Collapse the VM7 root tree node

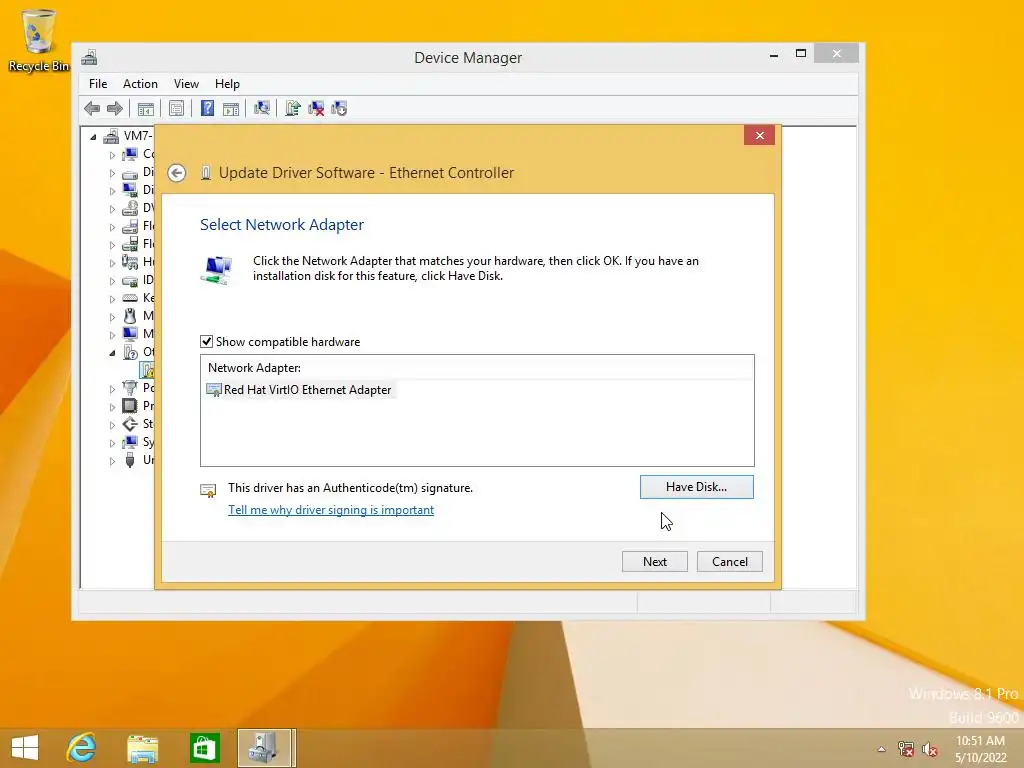tap(93, 136)
